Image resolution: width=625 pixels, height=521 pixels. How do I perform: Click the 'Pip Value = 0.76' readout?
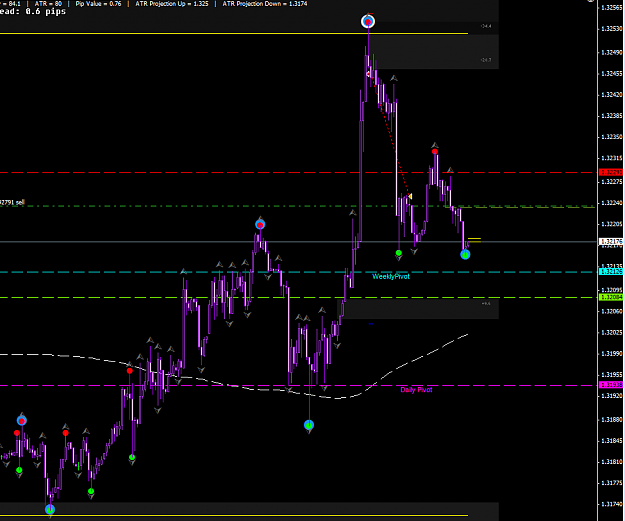[98, 4]
